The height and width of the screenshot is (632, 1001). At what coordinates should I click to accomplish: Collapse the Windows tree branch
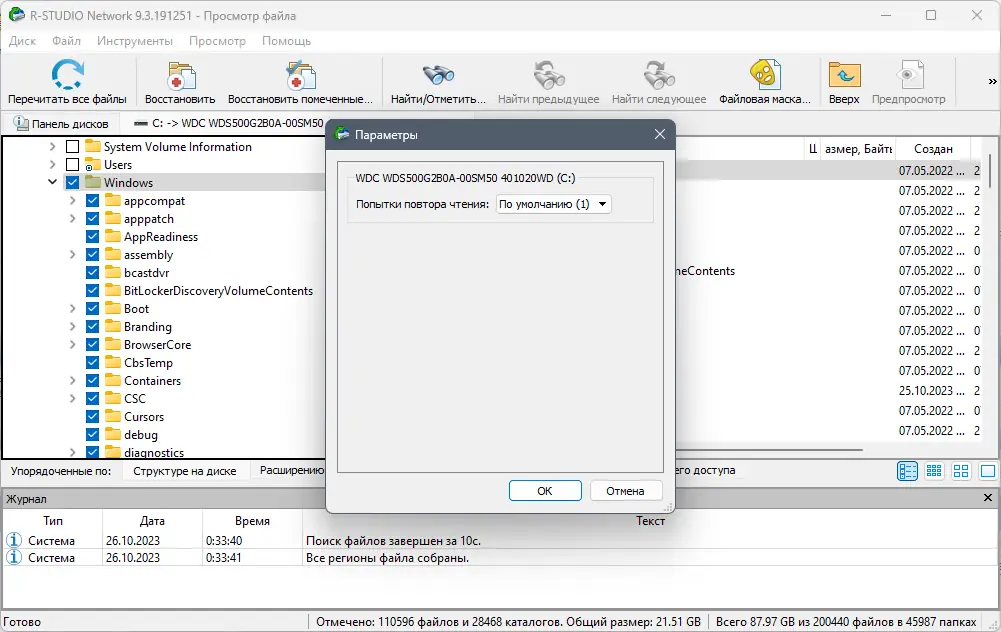click(x=53, y=182)
